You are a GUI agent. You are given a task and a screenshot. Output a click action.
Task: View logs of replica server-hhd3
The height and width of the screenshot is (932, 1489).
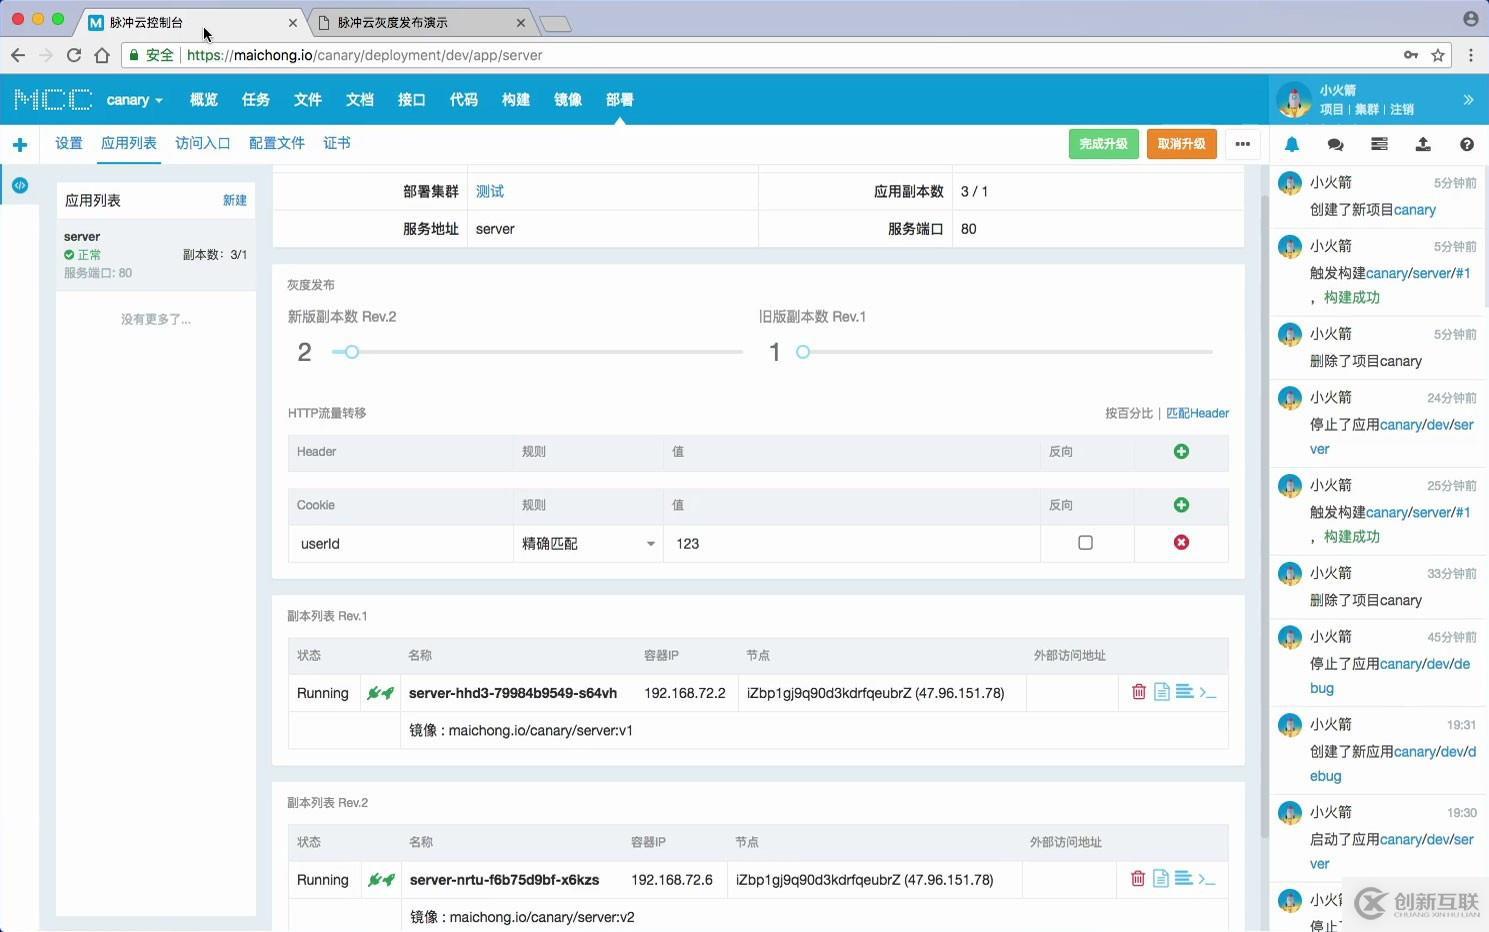pos(1184,691)
